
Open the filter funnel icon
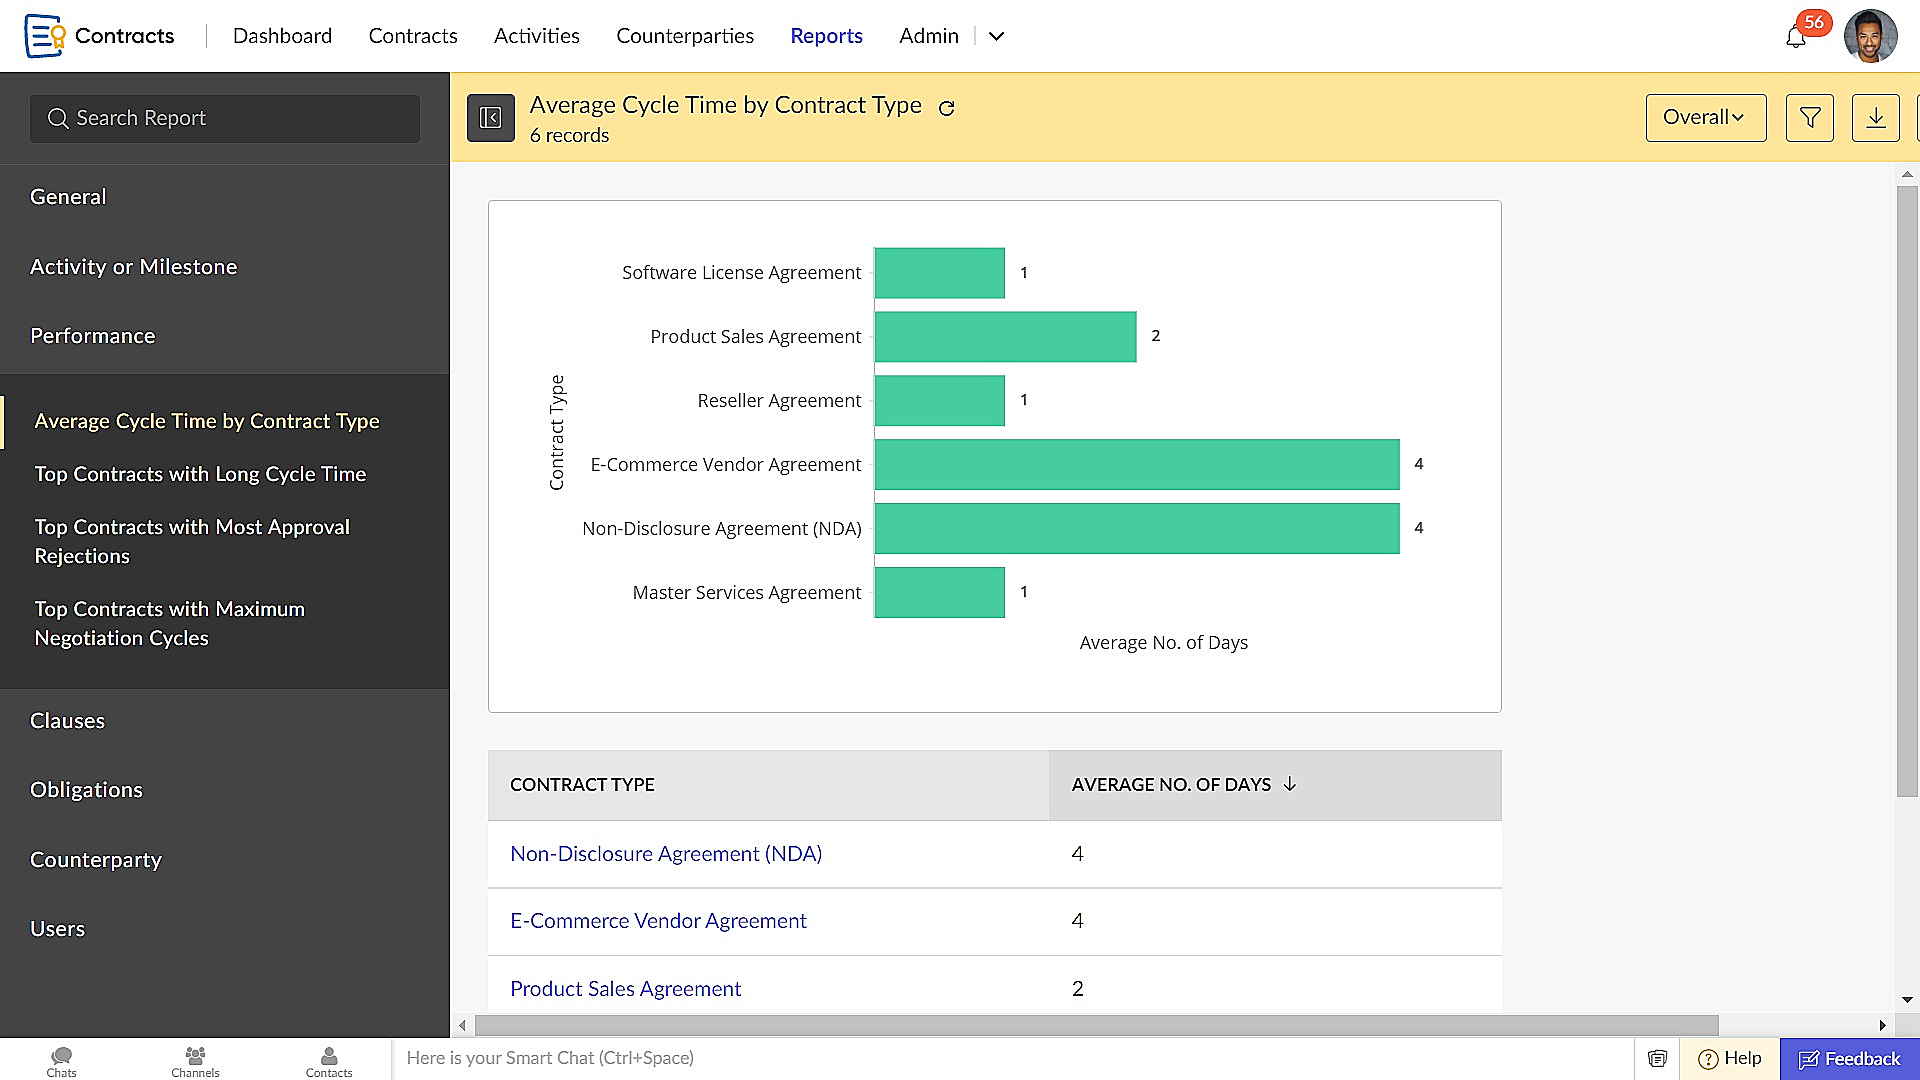(x=1809, y=118)
